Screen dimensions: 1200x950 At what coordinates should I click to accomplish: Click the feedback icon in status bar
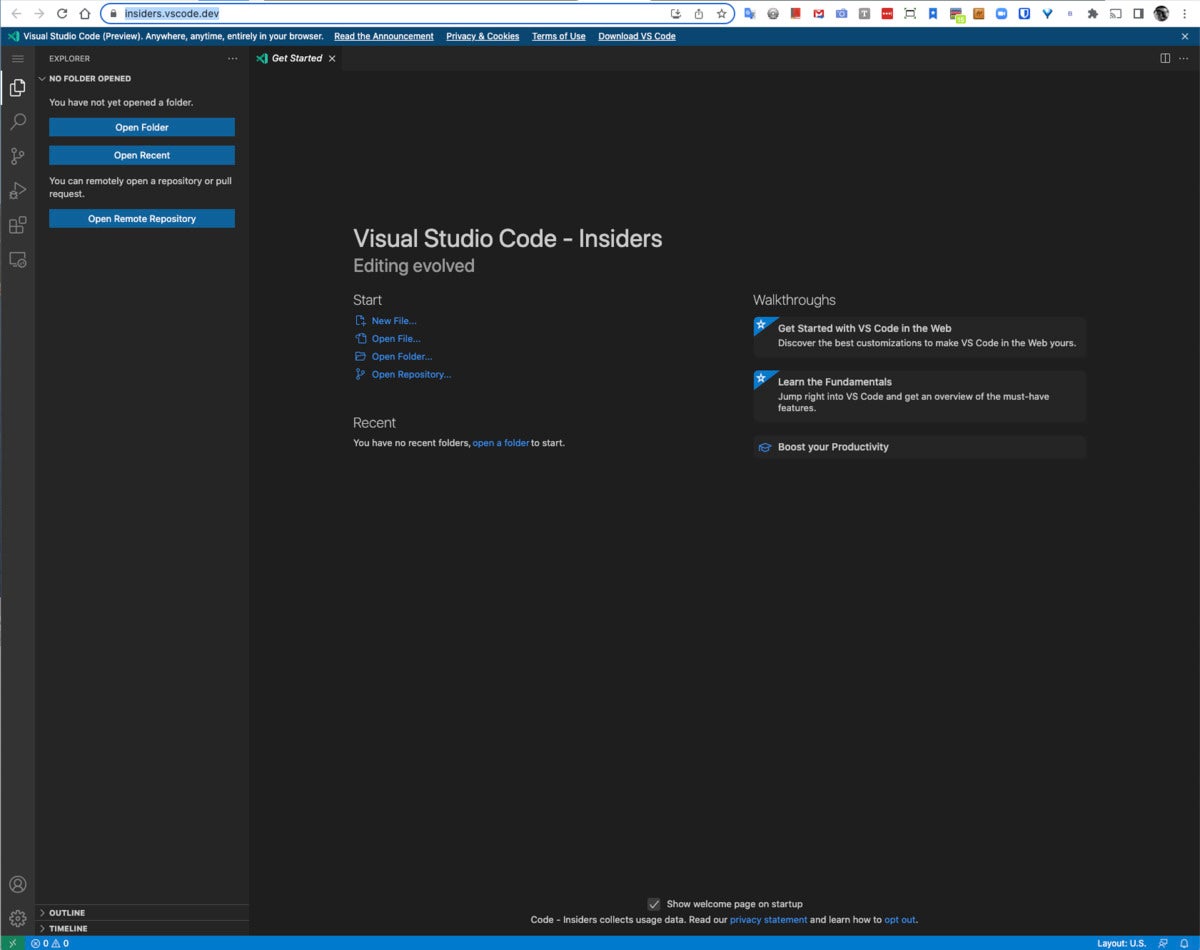[1163, 943]
